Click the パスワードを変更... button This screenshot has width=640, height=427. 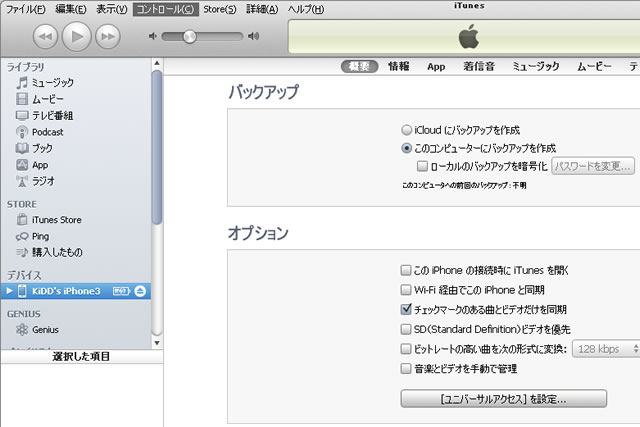click(593, 166)
